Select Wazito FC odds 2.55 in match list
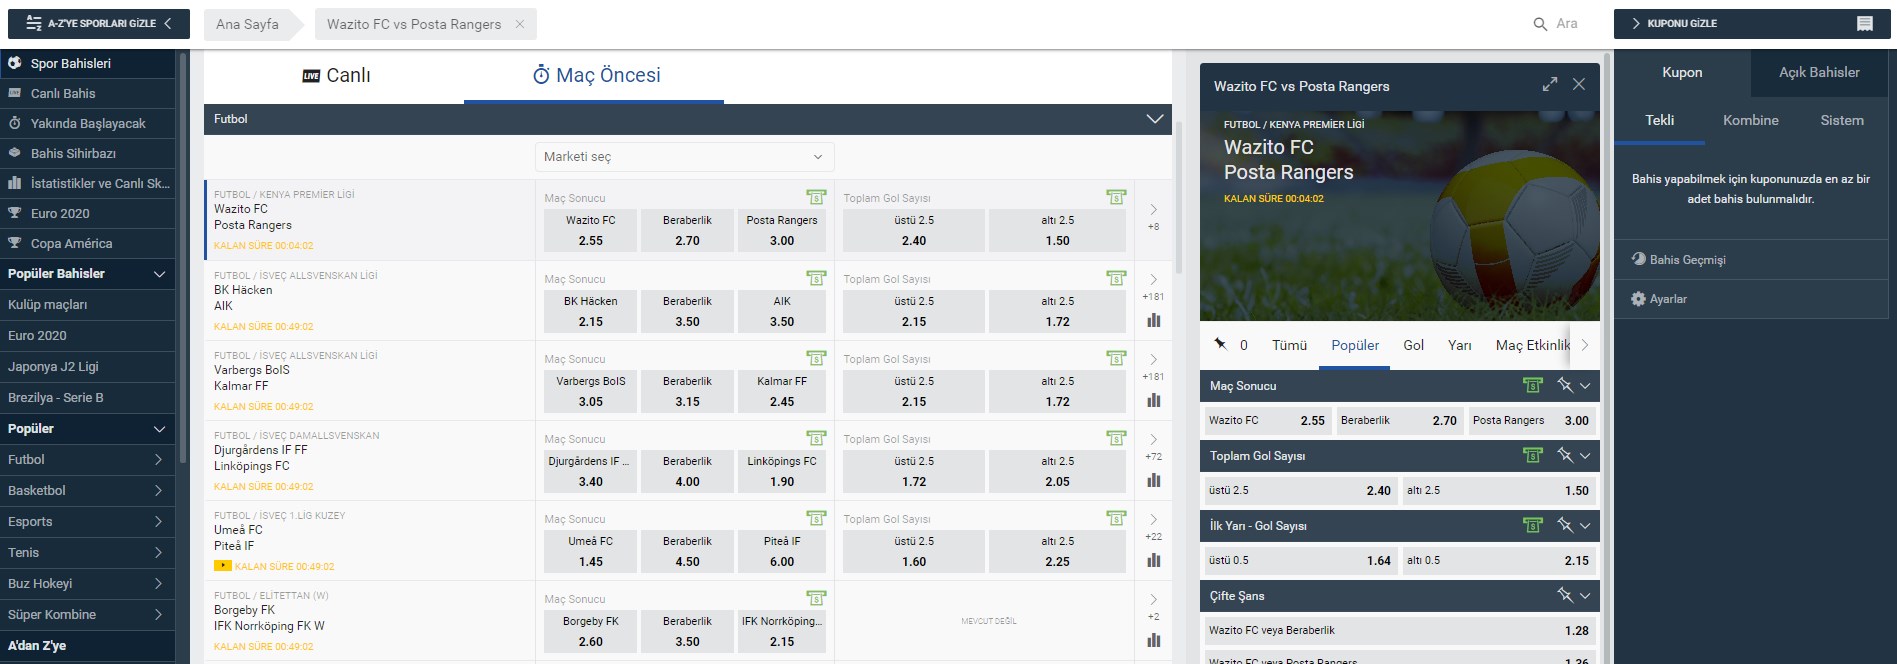This screenshot has height=664, width=1897. [x=590, y=230]
